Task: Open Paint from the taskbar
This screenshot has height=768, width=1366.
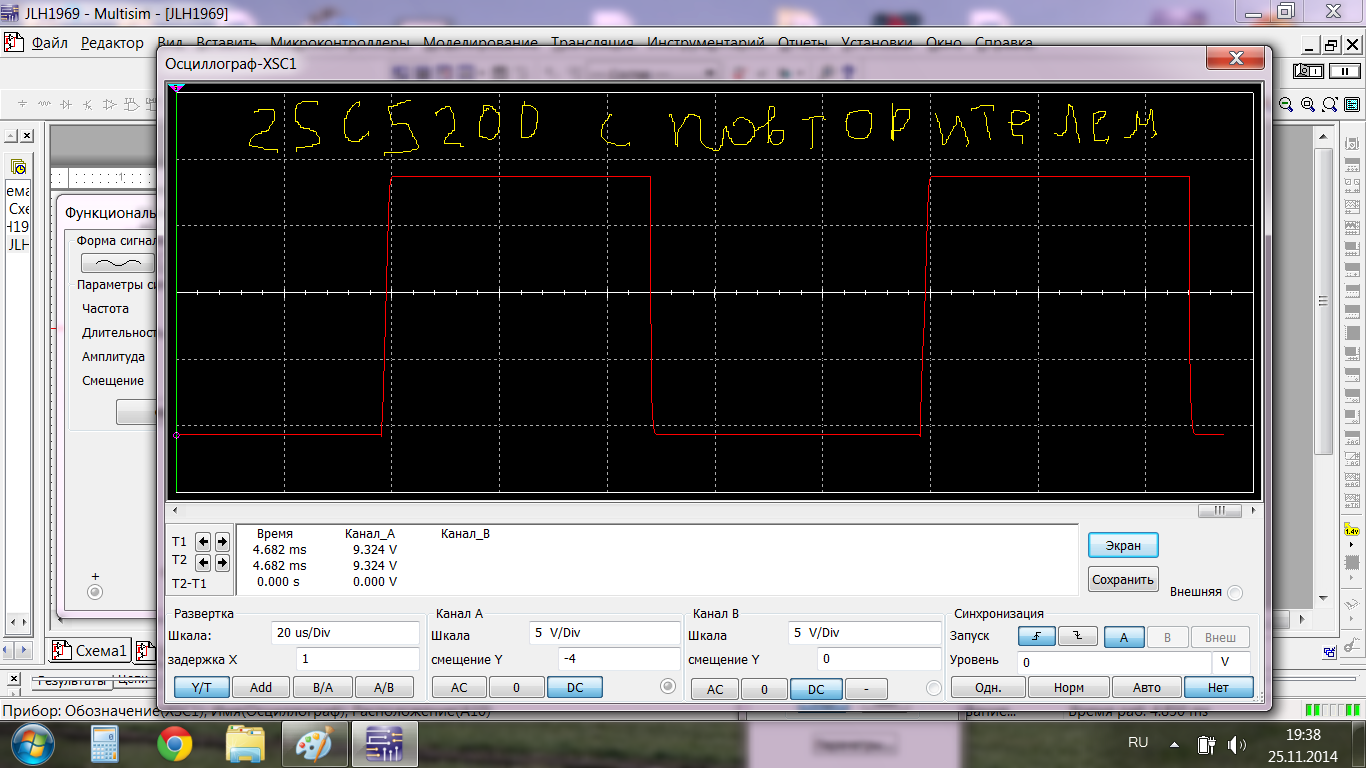Action: (x=315, y=745)
